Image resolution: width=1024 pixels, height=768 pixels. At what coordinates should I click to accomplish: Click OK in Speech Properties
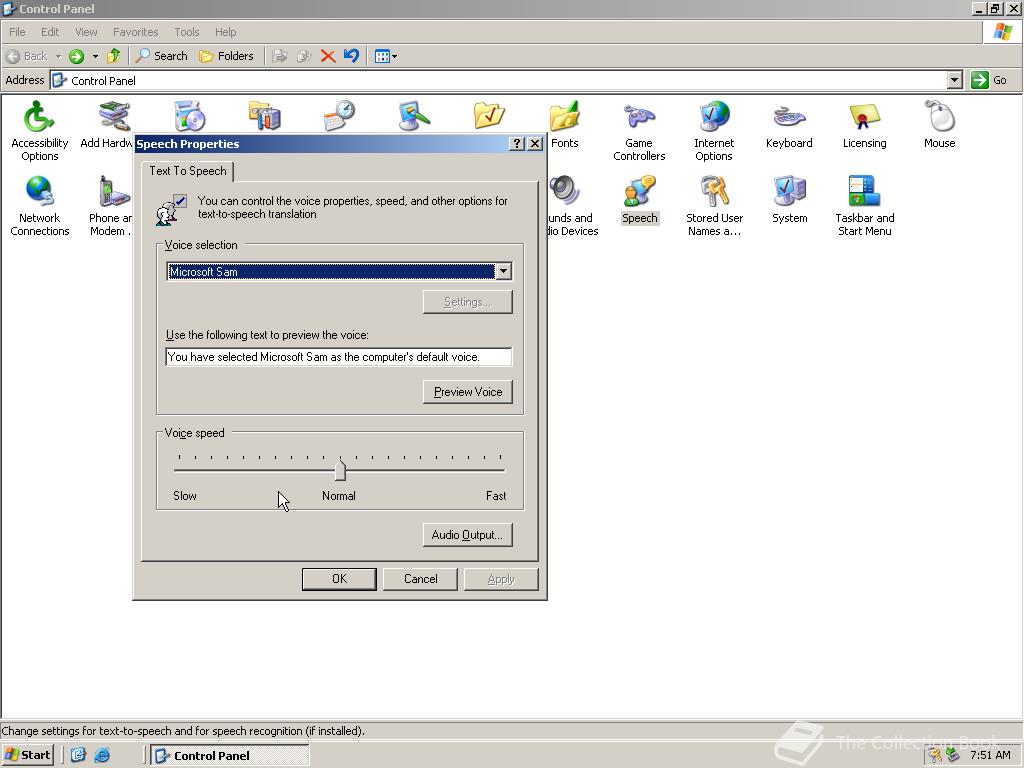339,579
